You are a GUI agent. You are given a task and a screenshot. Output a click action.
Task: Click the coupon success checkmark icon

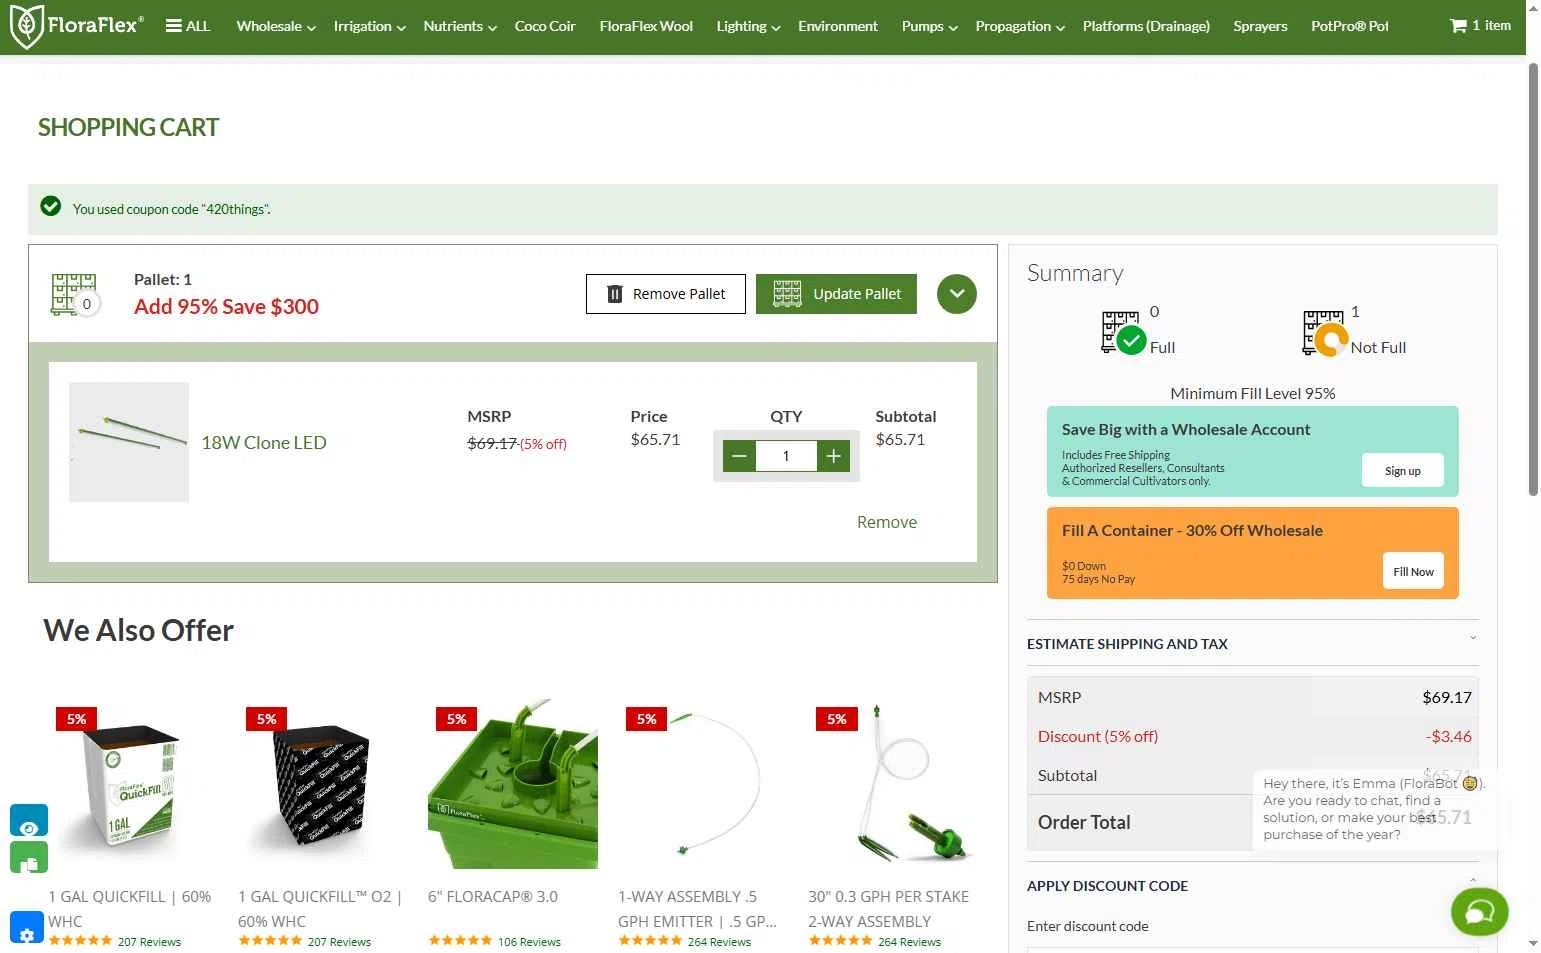(x=50, y=206)
